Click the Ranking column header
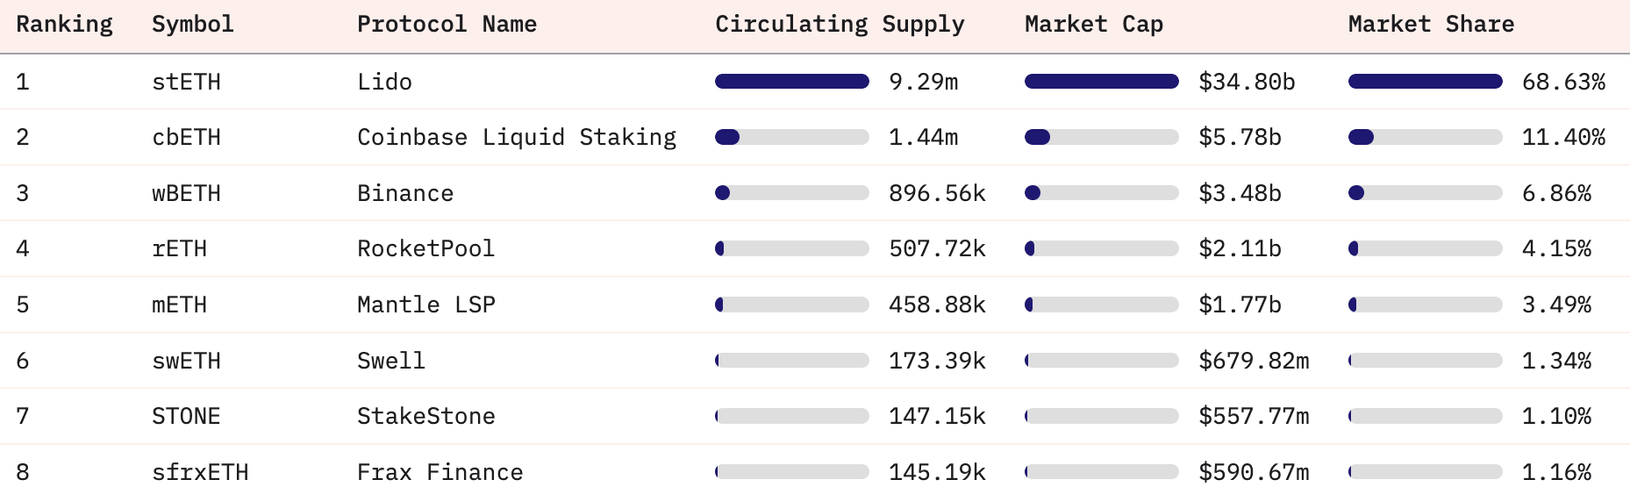This screenshot has height=495, width=1630. 64,24
